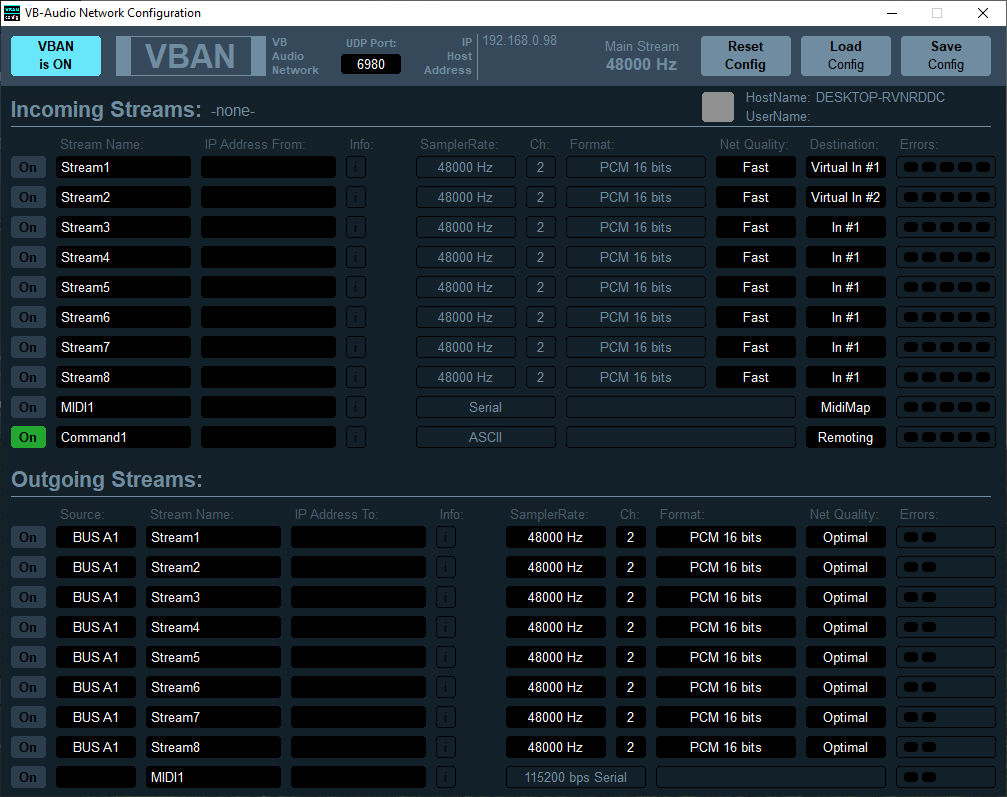Toggle incoming Stream6 On button

pos(28,317)
